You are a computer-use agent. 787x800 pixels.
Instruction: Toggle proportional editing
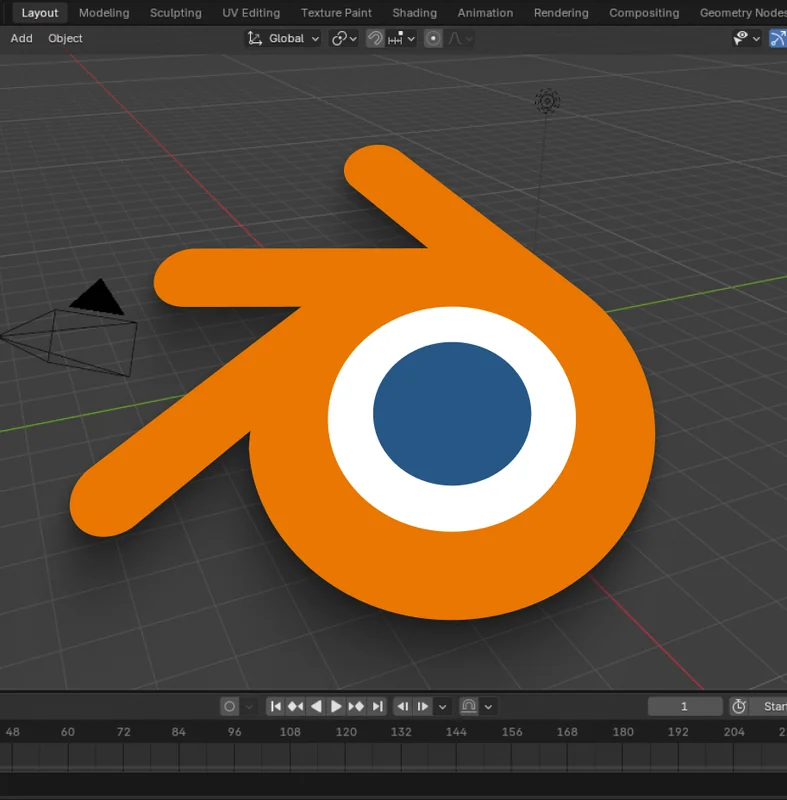(433, 38)
